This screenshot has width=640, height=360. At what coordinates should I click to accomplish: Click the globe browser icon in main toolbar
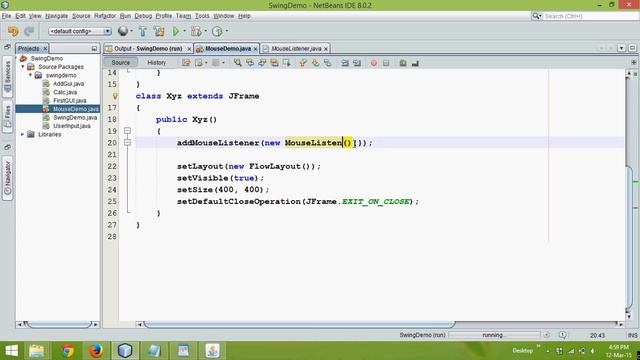[123, 31]
